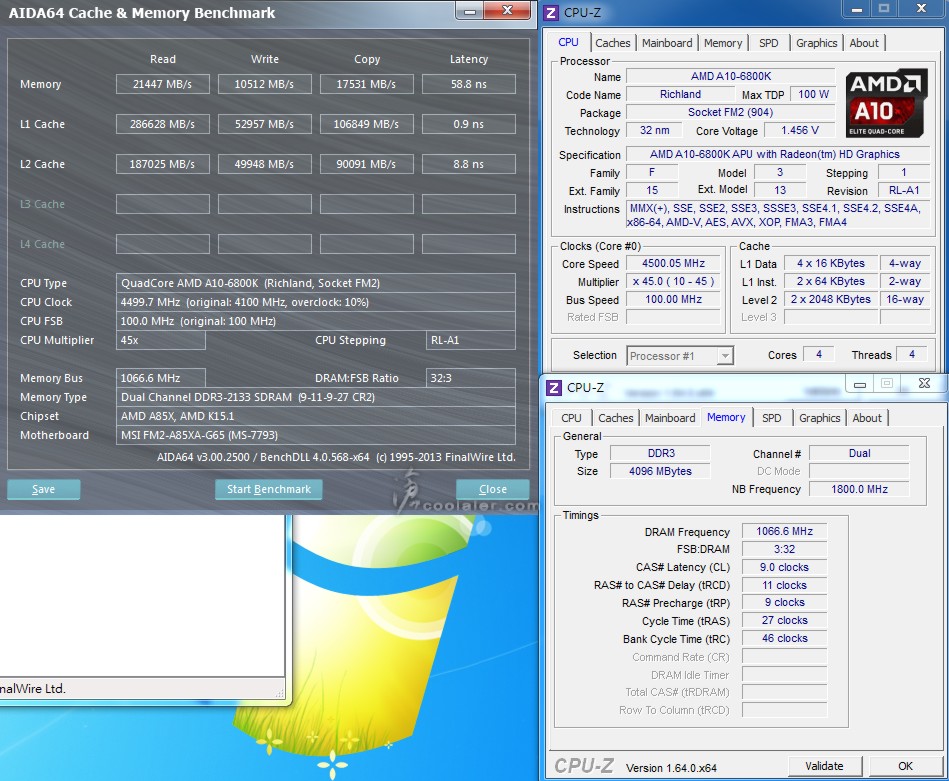
Task: Click DRAM Frequency value 1066.6 MHz in CPU-Z
Action: [x=784, y=532]
